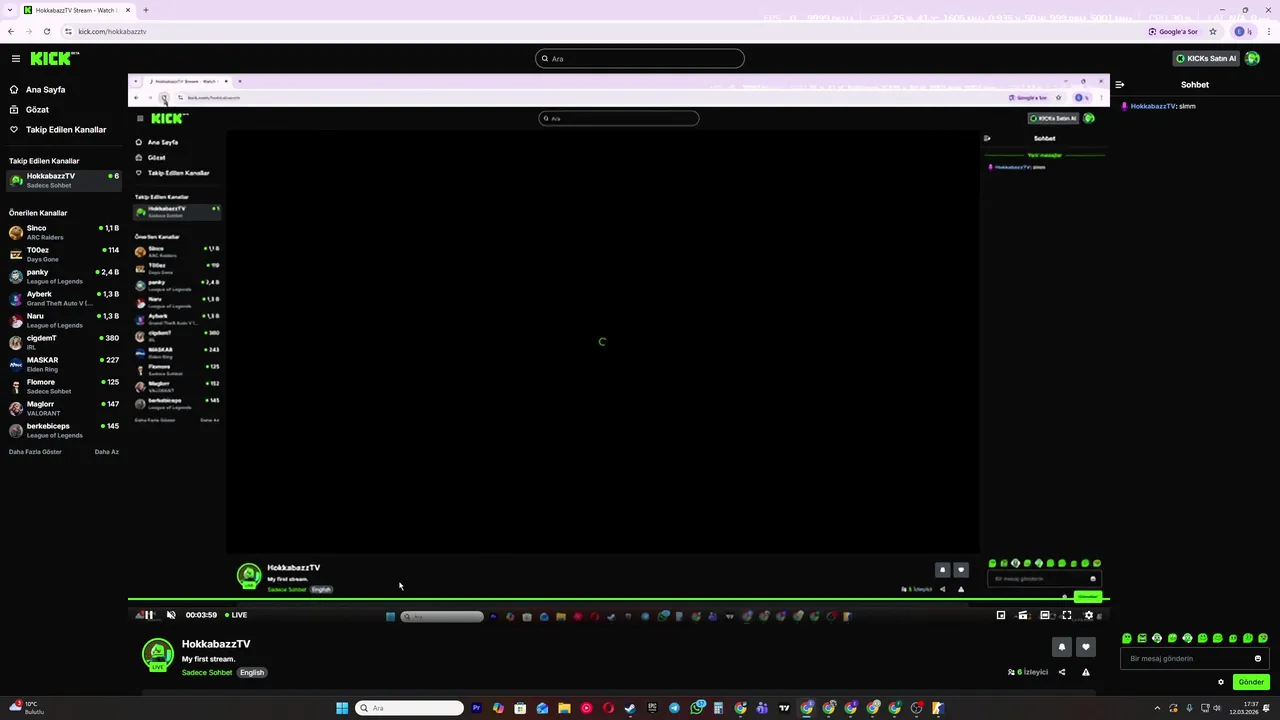Click KICKs Satın Al button
This screenshot has width=1280, height=720.
tap(1206, 58)
